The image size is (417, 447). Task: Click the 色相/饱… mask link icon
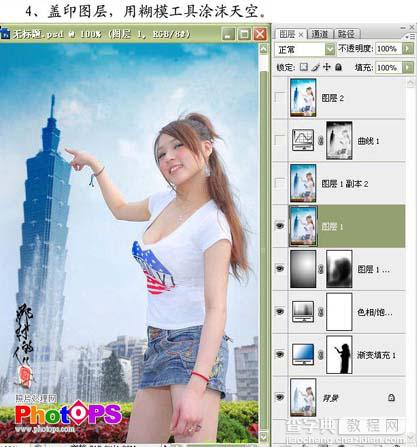tap(320, 312)
